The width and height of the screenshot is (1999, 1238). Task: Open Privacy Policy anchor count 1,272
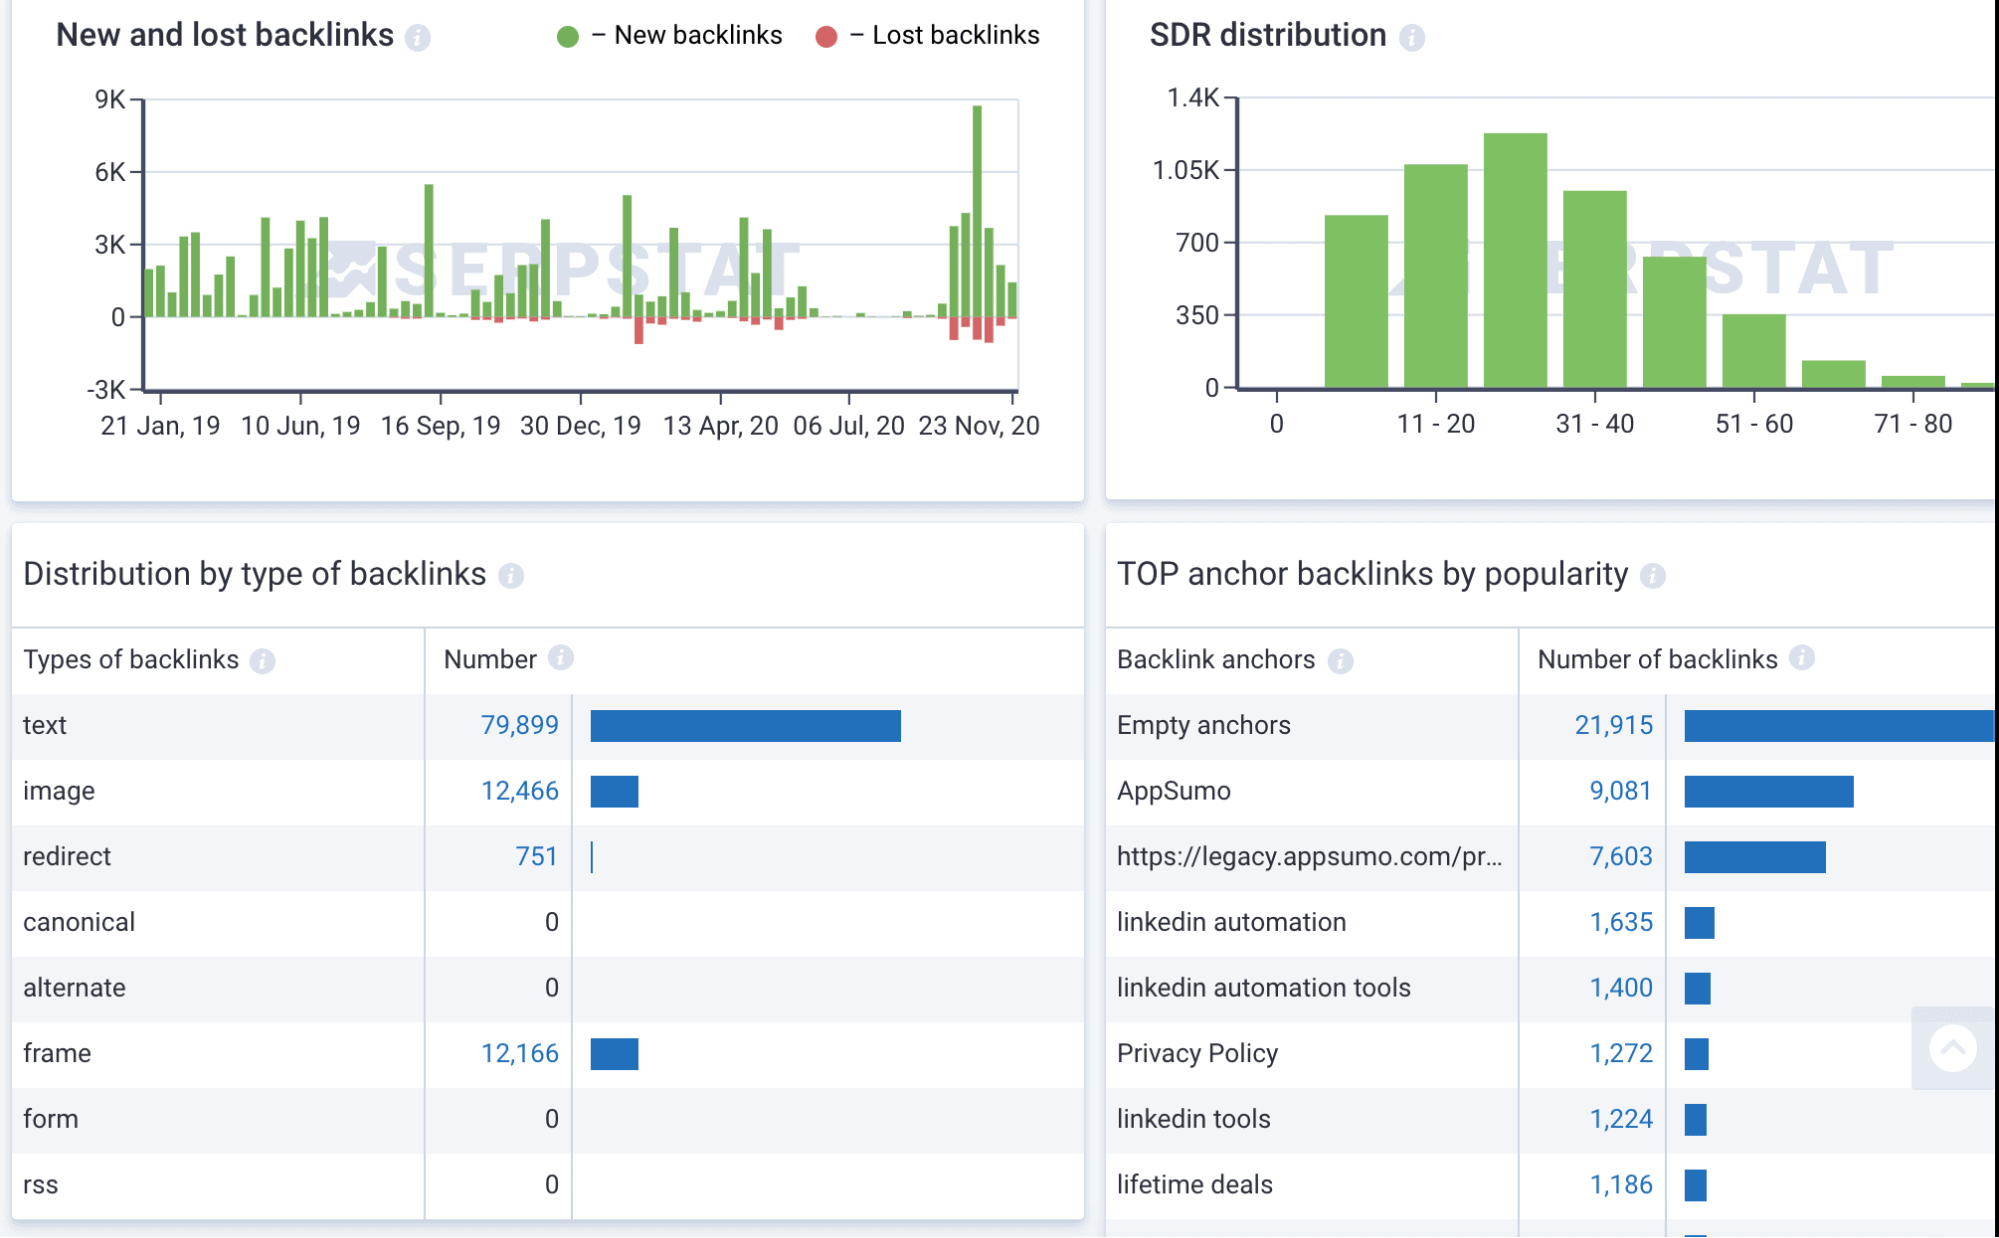[x=1620, y=1054]
